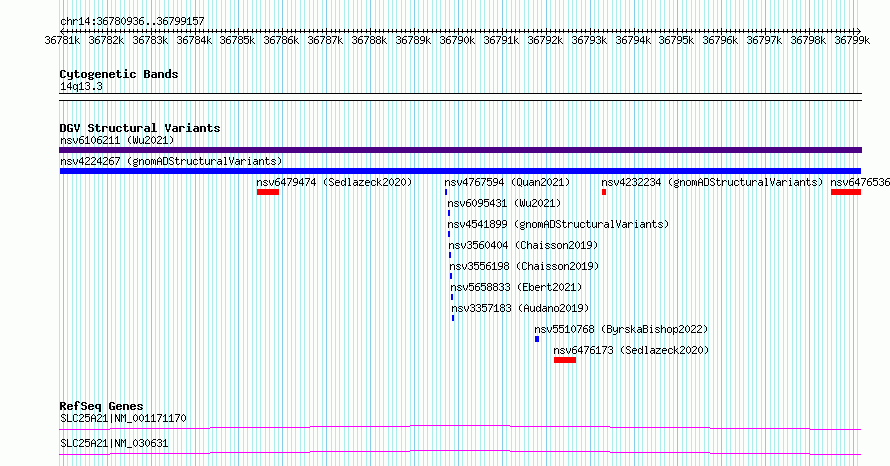The width and height of the screenshot is (890, 466).
Task: Open nsv4232234 (gnomADStructuralVariants) label
Action: (x=712, y=182)
